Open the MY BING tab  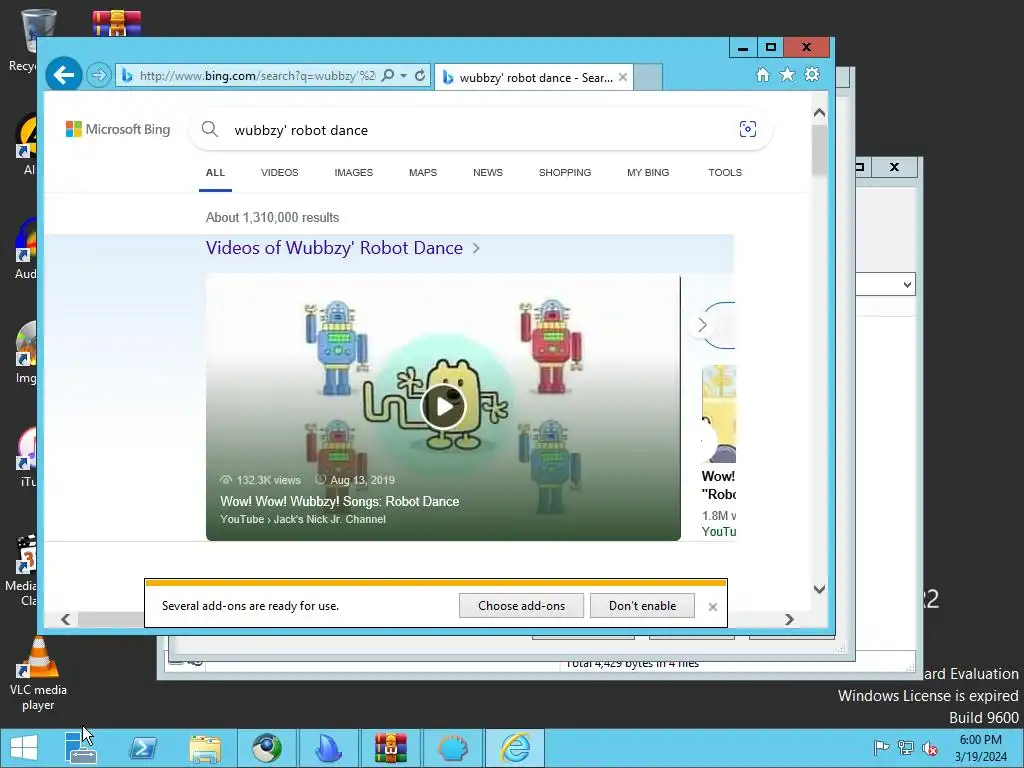point(648,172)
